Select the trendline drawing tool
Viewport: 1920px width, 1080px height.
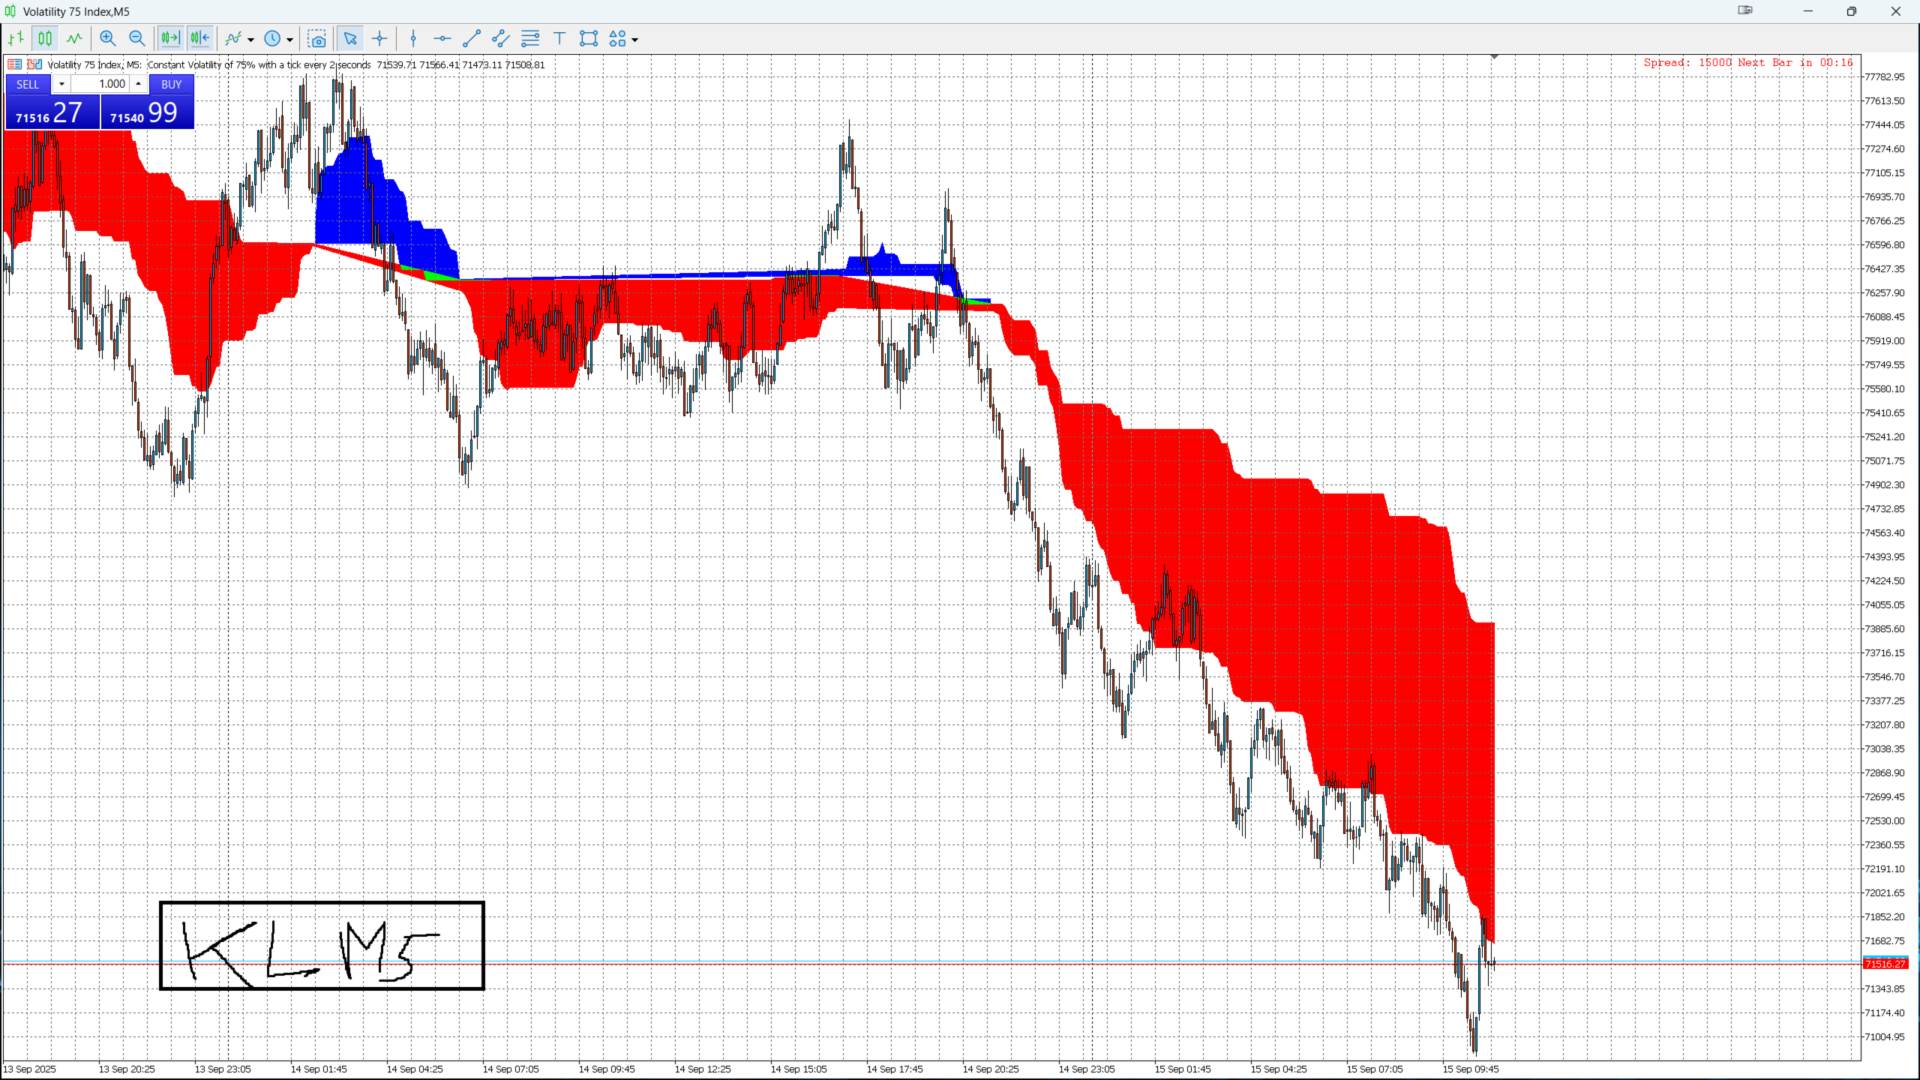point(472,39)
